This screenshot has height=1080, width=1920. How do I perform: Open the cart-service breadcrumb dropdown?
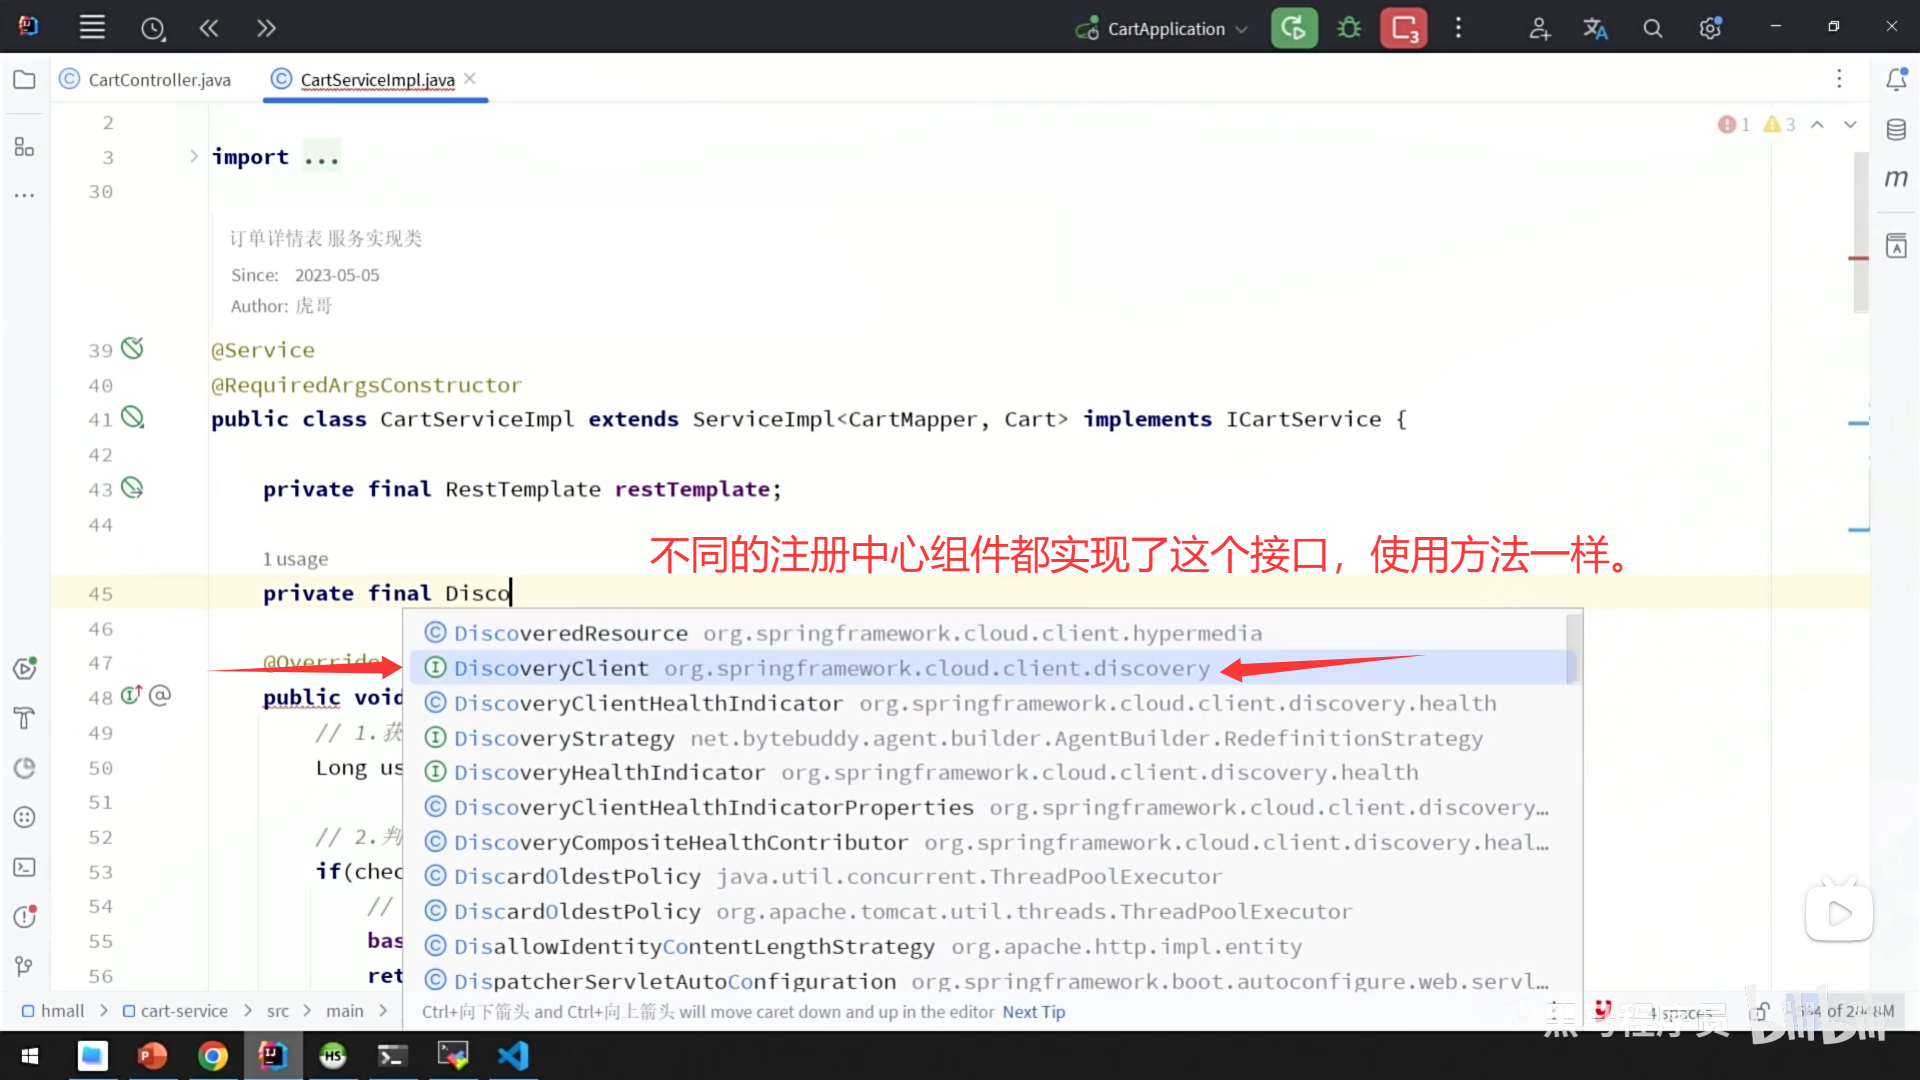tap(185, 1011)
